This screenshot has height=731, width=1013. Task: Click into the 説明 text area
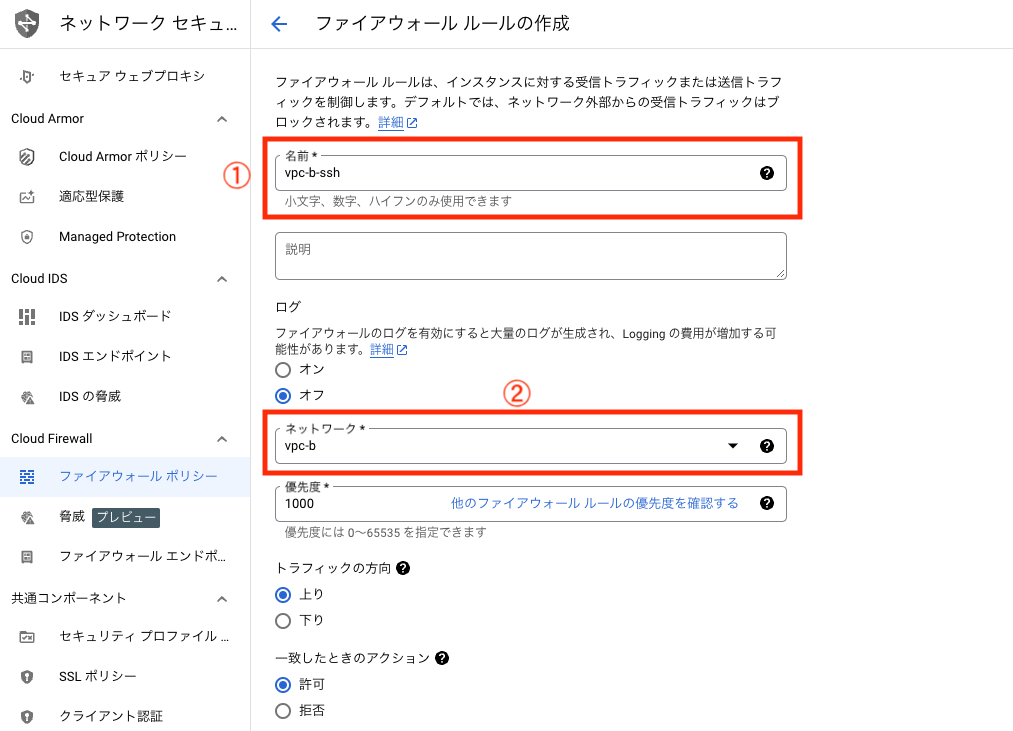530,256
